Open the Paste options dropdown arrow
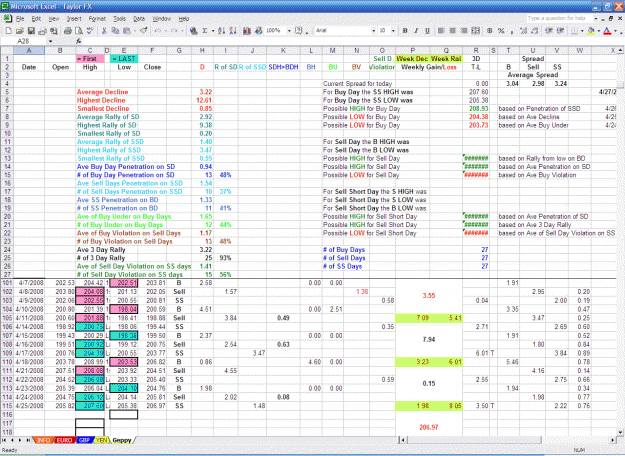This screenshot has height=456, width=625. (x=134, y=31)
